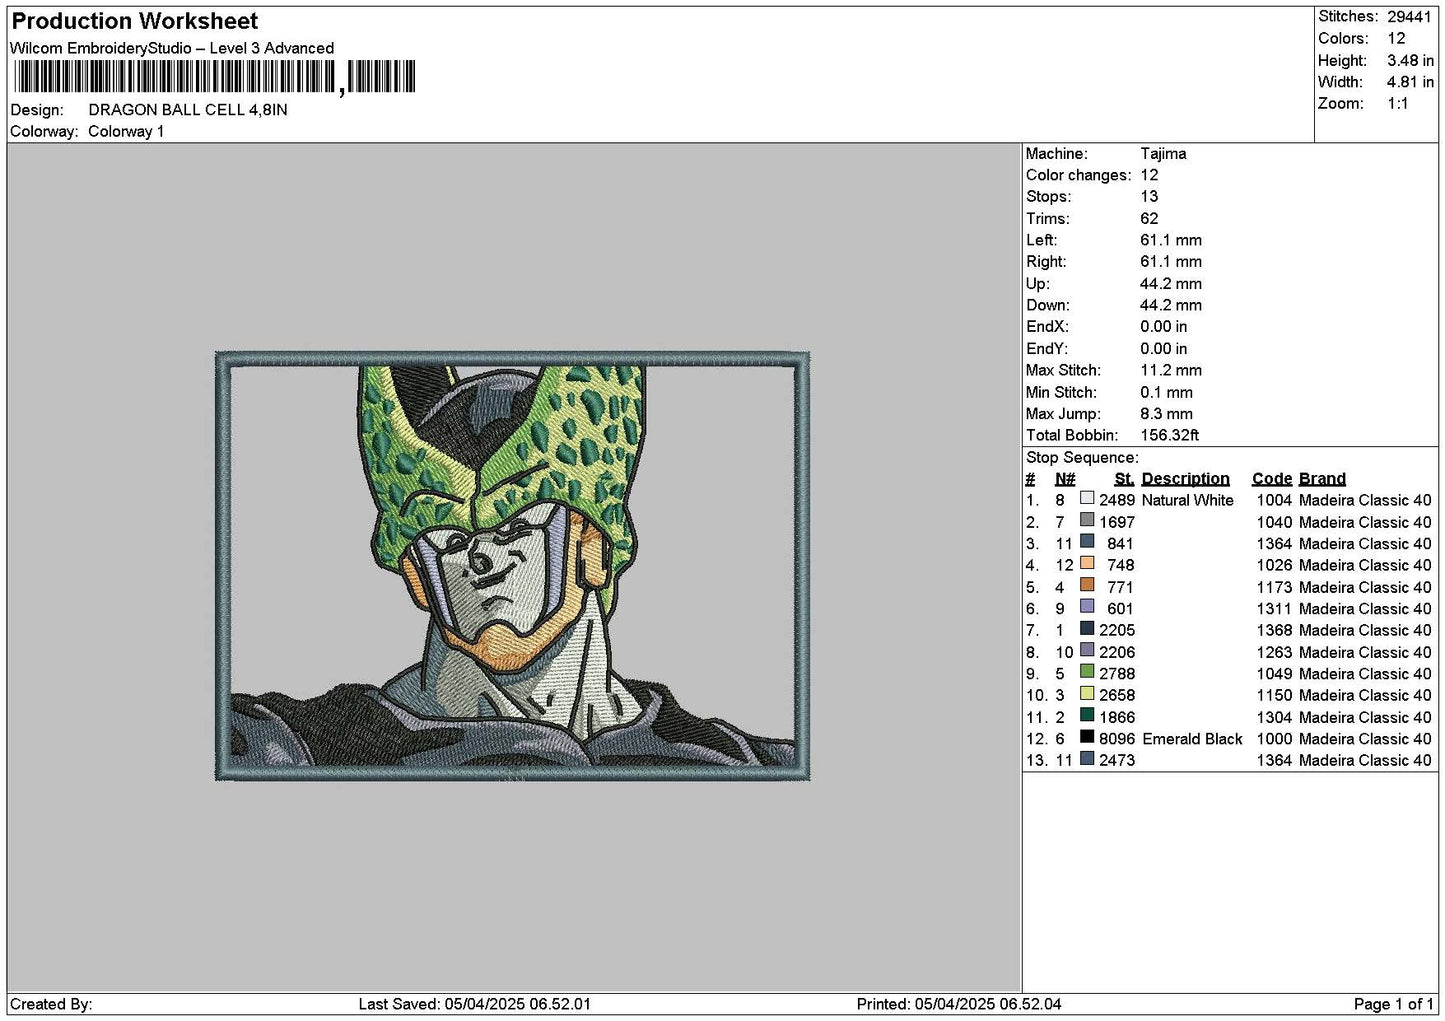Click the peach swatch for code 1026
Screen dimensions: 1445x1021
(x=1087, y=563)
